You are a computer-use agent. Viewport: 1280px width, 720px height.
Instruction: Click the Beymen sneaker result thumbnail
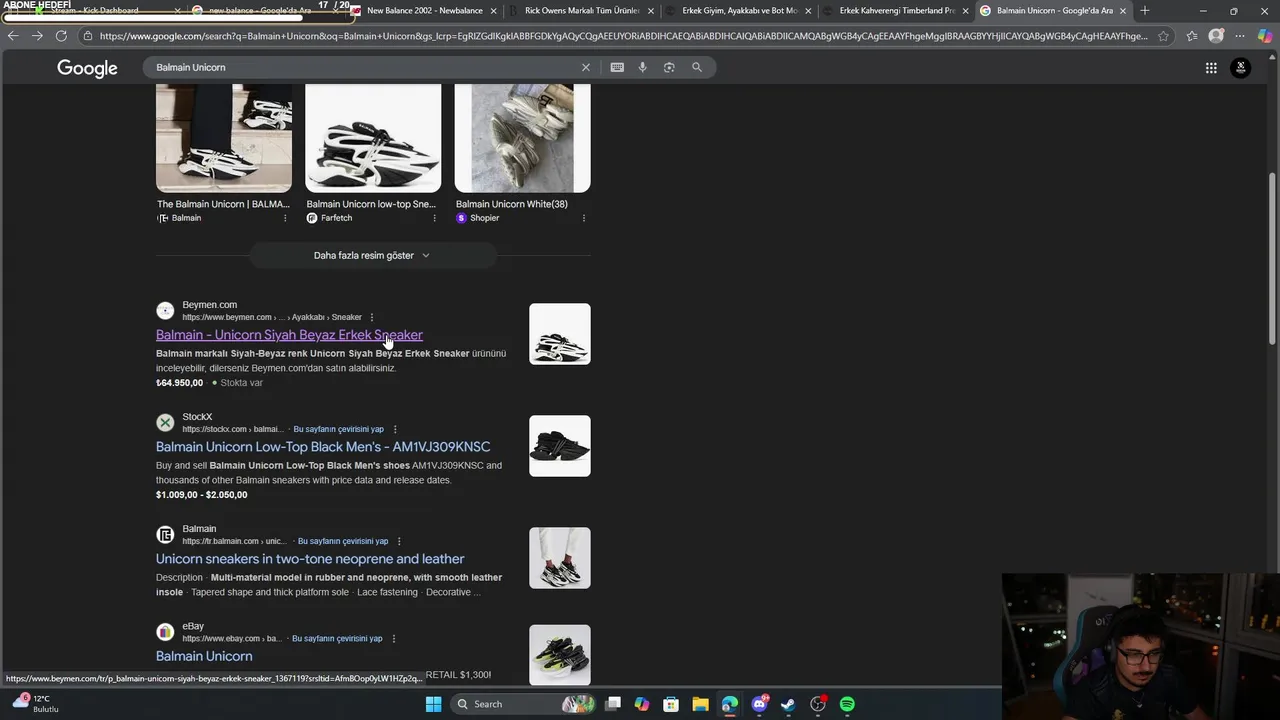(x=560, y=334)
